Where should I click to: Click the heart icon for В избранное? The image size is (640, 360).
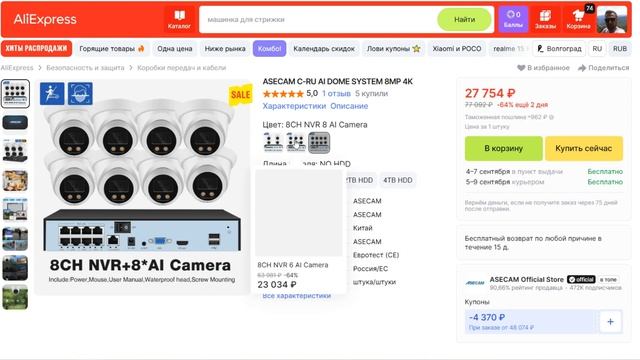tap(521, 68)
